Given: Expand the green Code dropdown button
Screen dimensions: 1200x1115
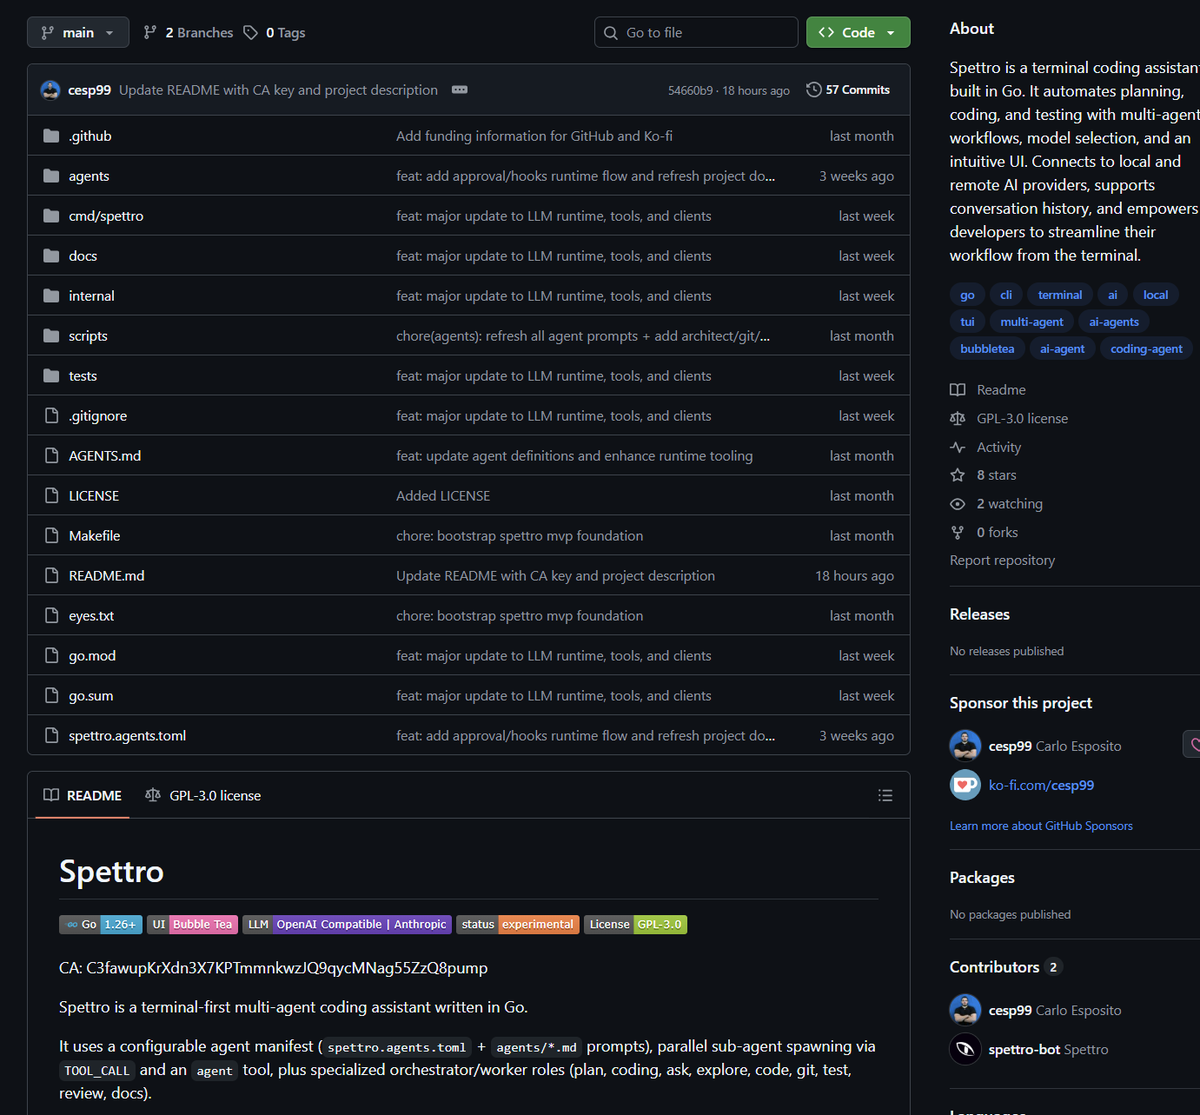Looking at the screenshot, I should 858,33.
